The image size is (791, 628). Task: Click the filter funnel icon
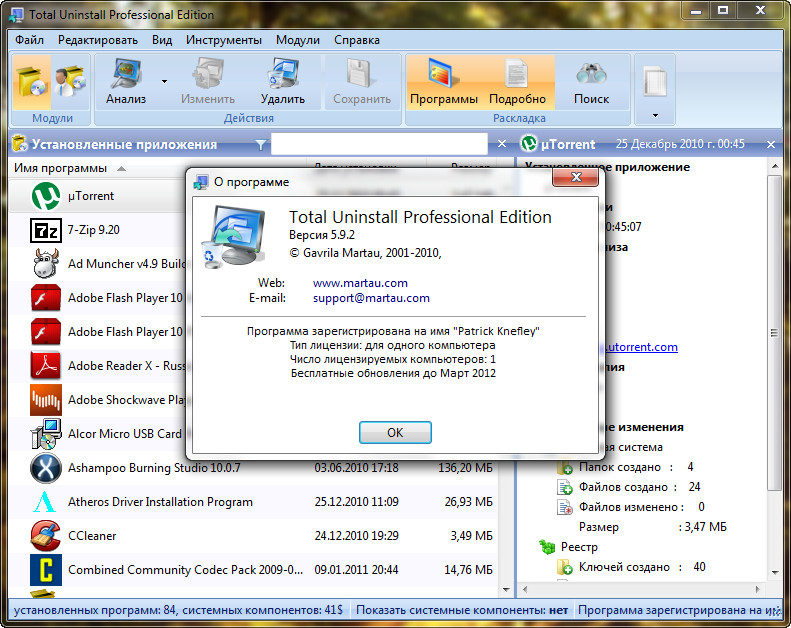(260, 145)
